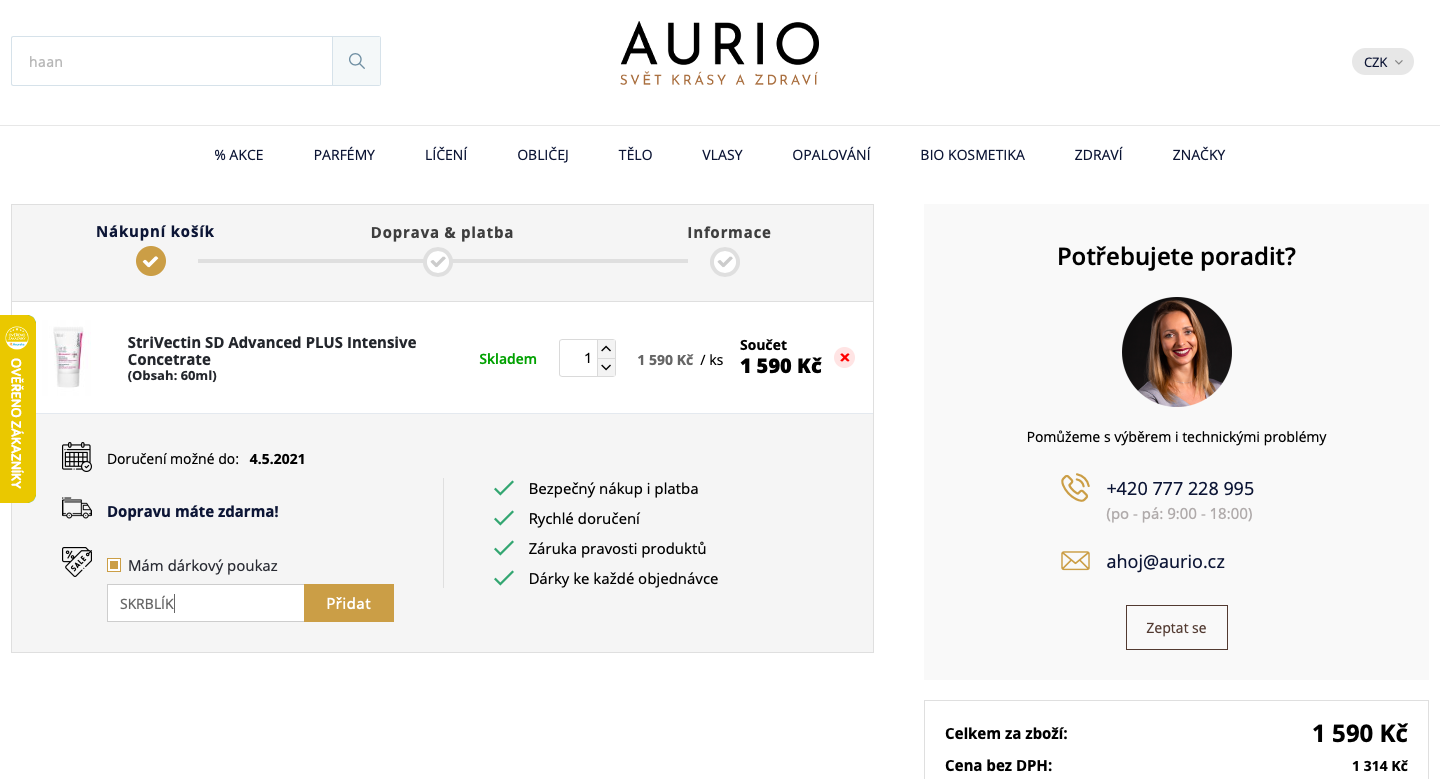
Task: Click the phone handset icon
Action: pyautogui.click(x=1075, y=488)
